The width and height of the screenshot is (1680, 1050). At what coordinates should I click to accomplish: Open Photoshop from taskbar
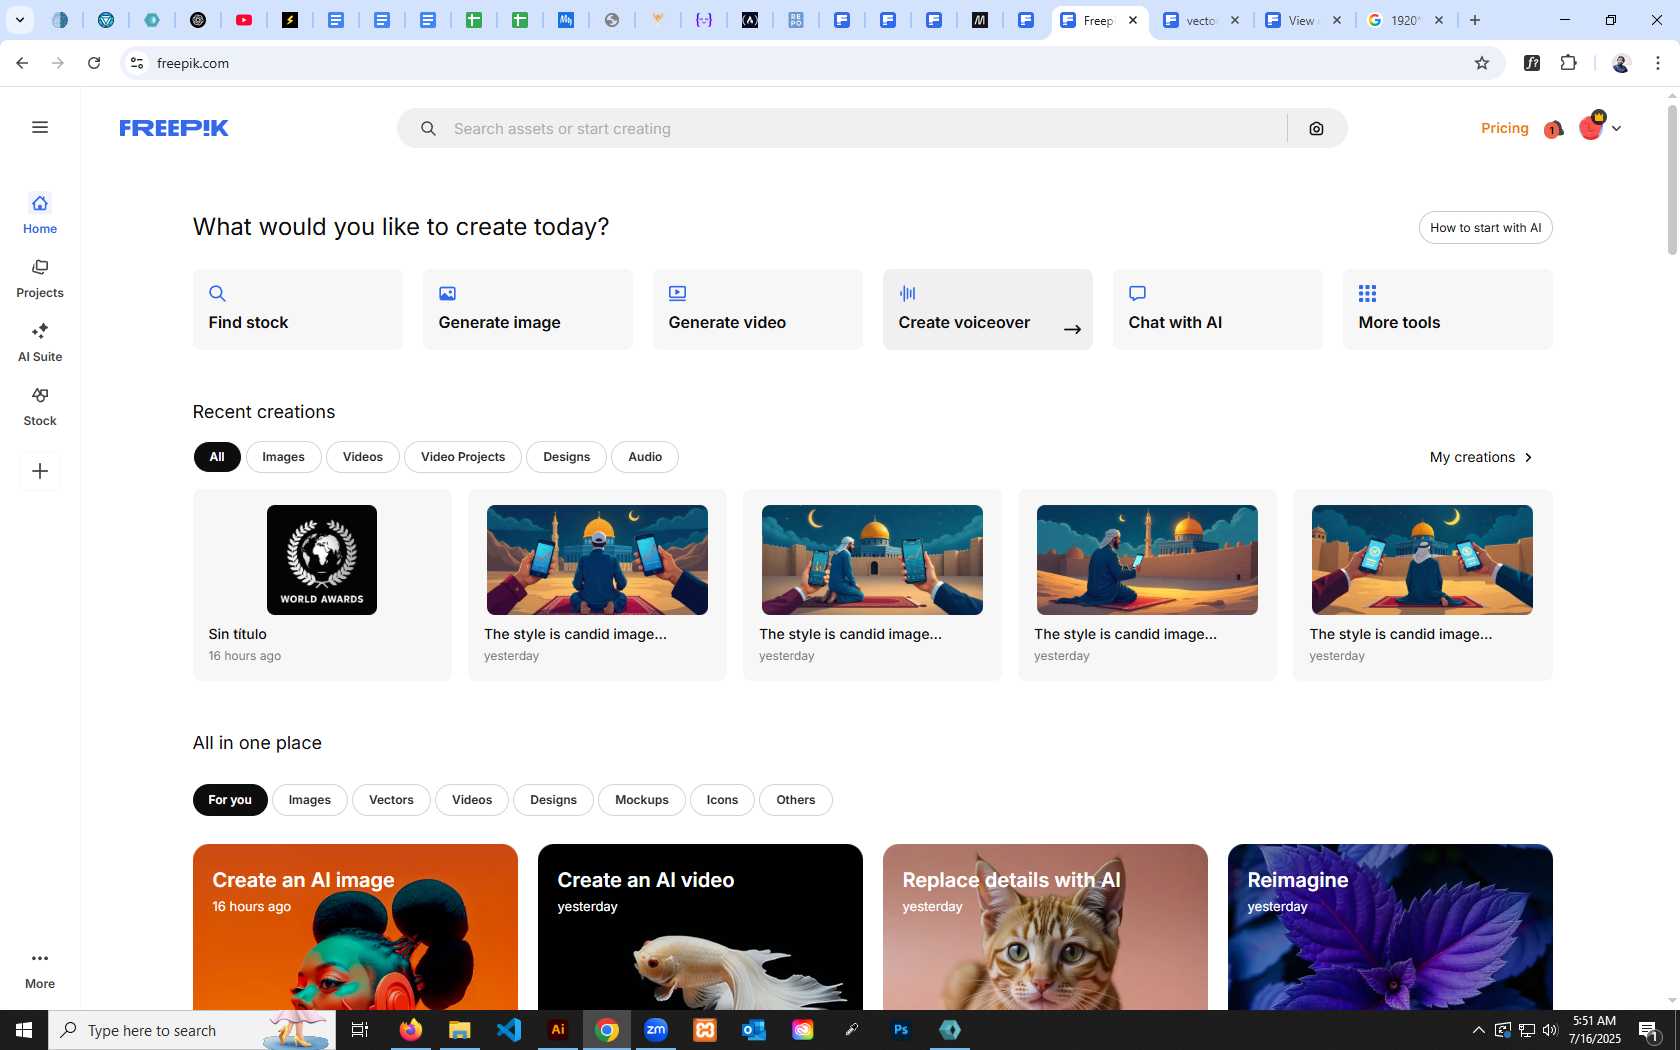point(901,1030)
